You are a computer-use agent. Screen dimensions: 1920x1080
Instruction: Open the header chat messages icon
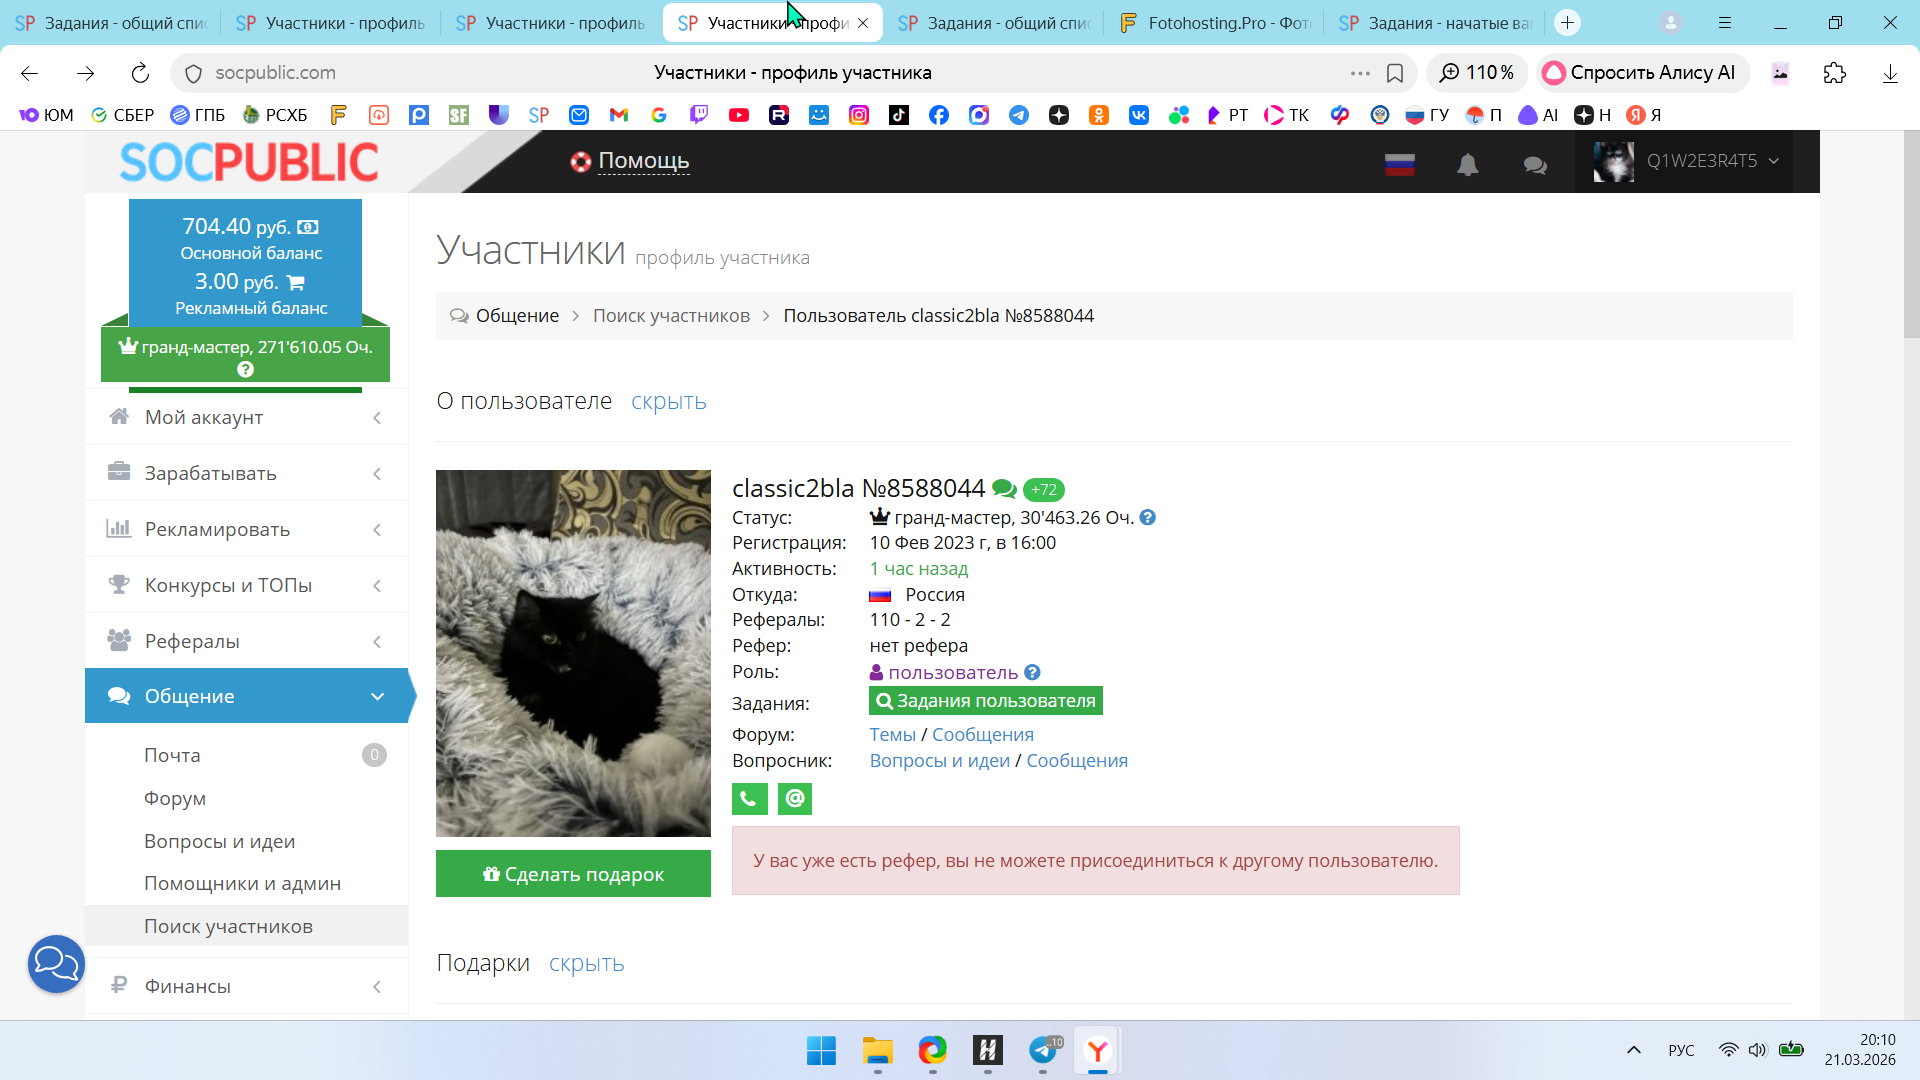1535,164
